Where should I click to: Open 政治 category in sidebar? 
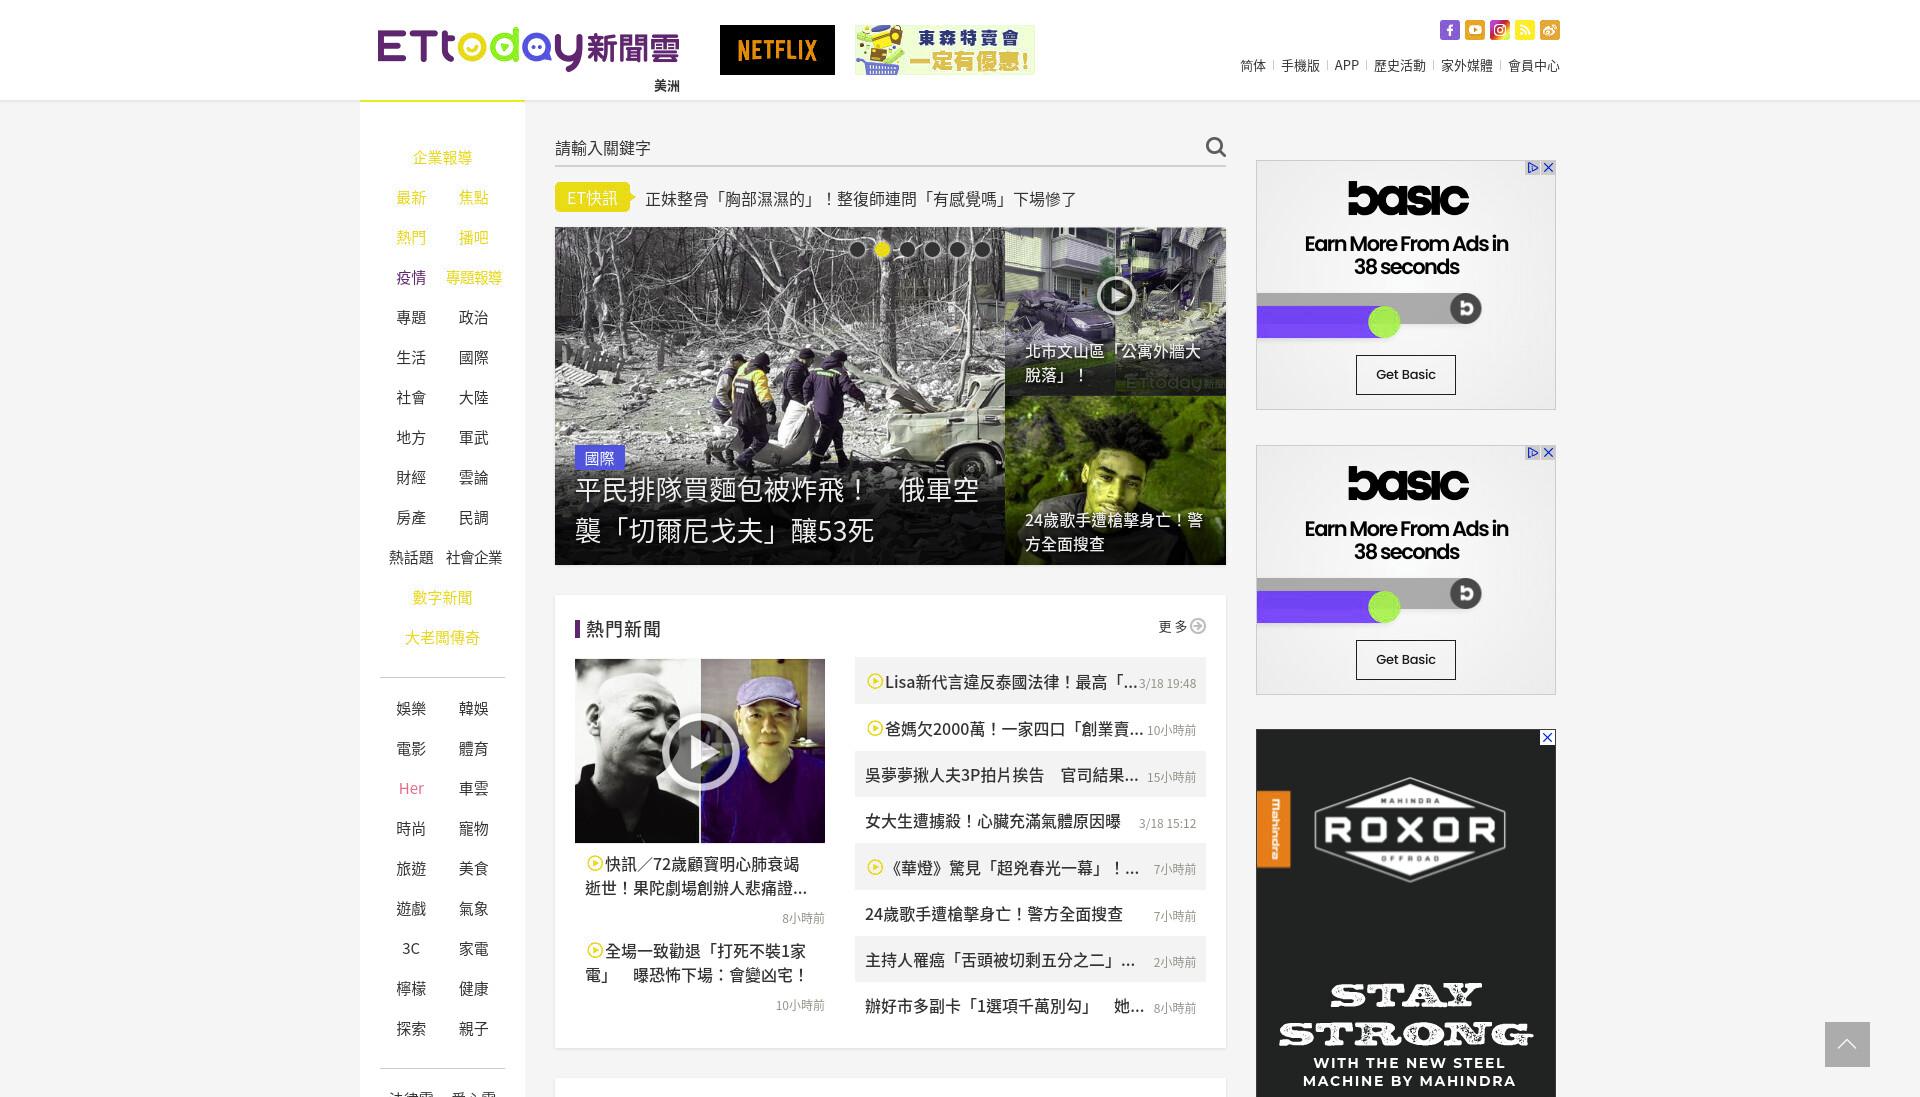[x=473, y=318]
